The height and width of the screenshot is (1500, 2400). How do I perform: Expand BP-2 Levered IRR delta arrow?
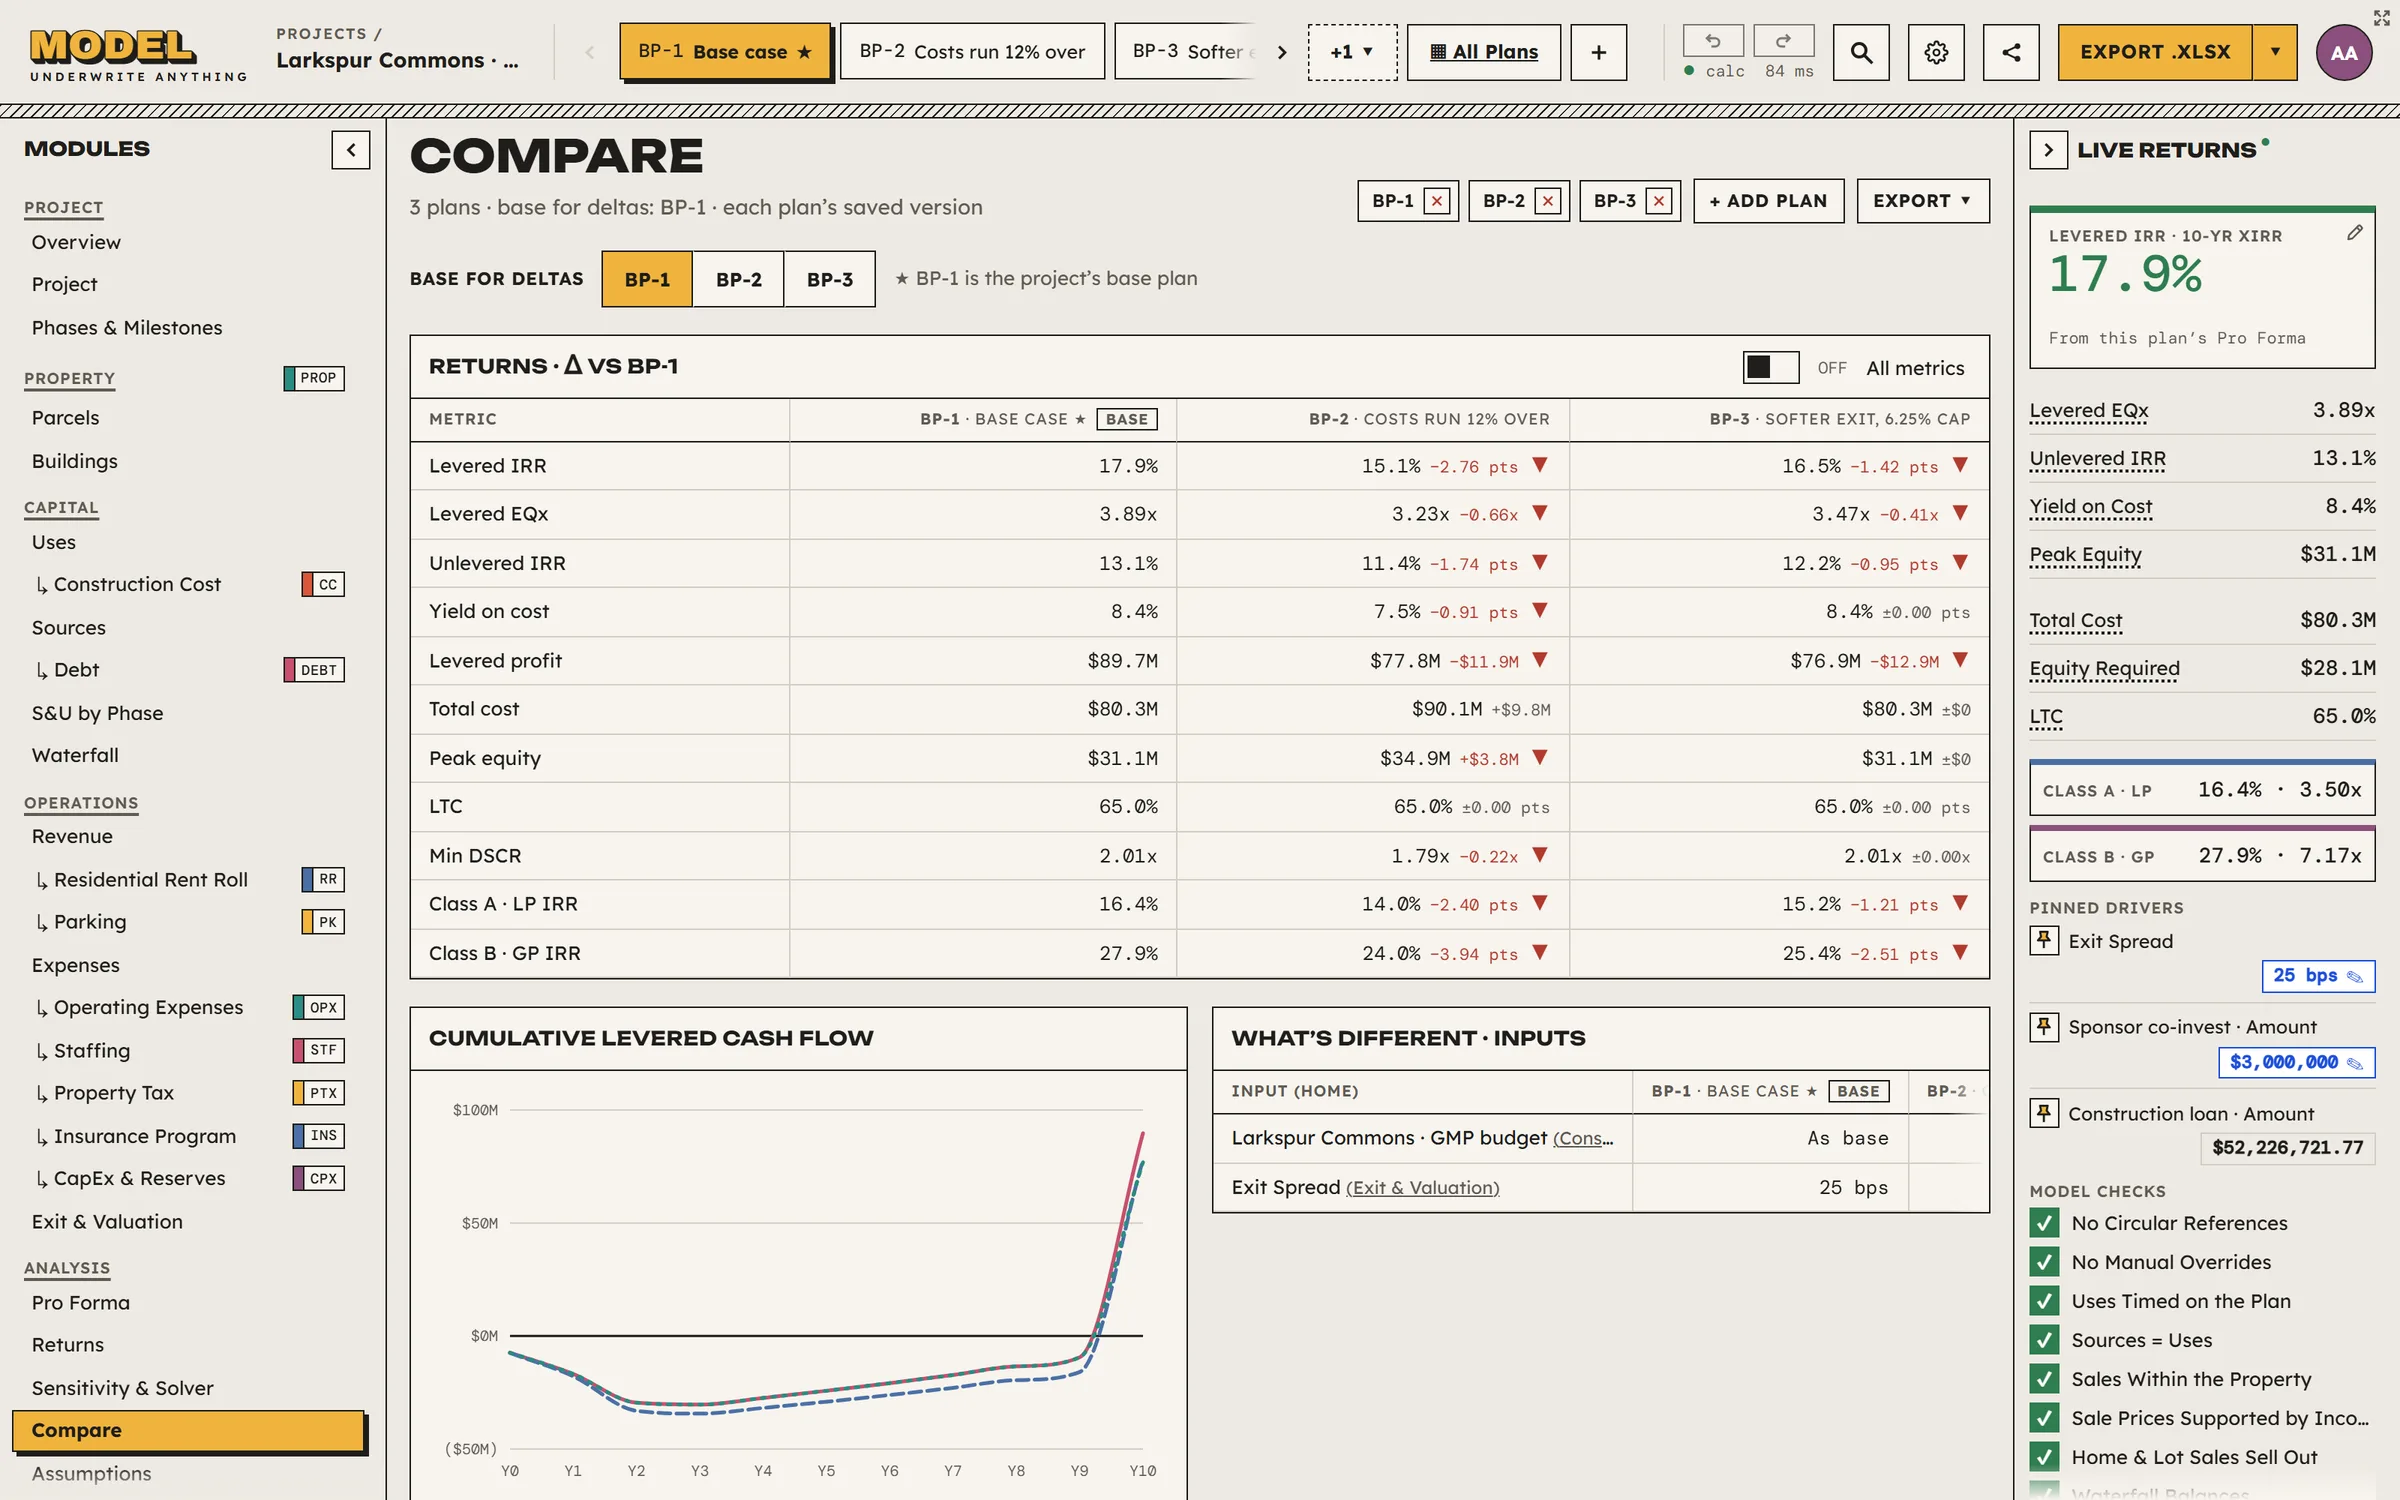(1540, 466)
